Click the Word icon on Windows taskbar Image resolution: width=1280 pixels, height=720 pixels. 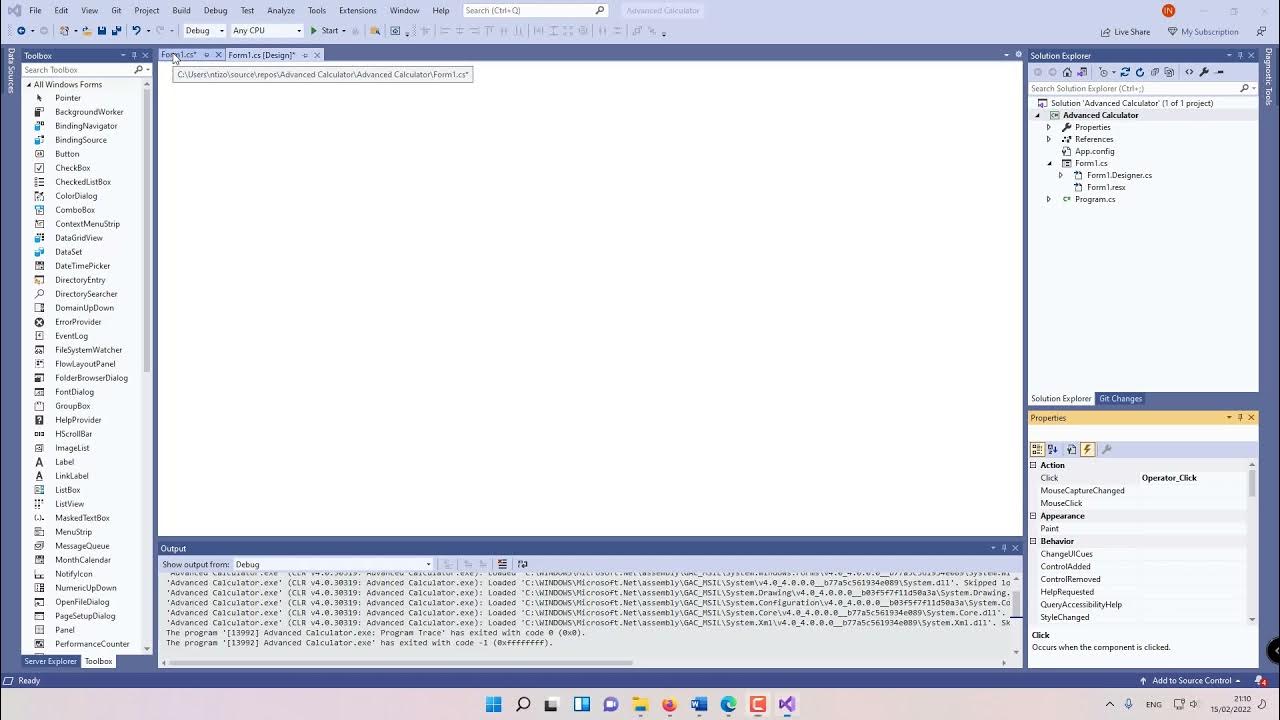coord(699,704)
